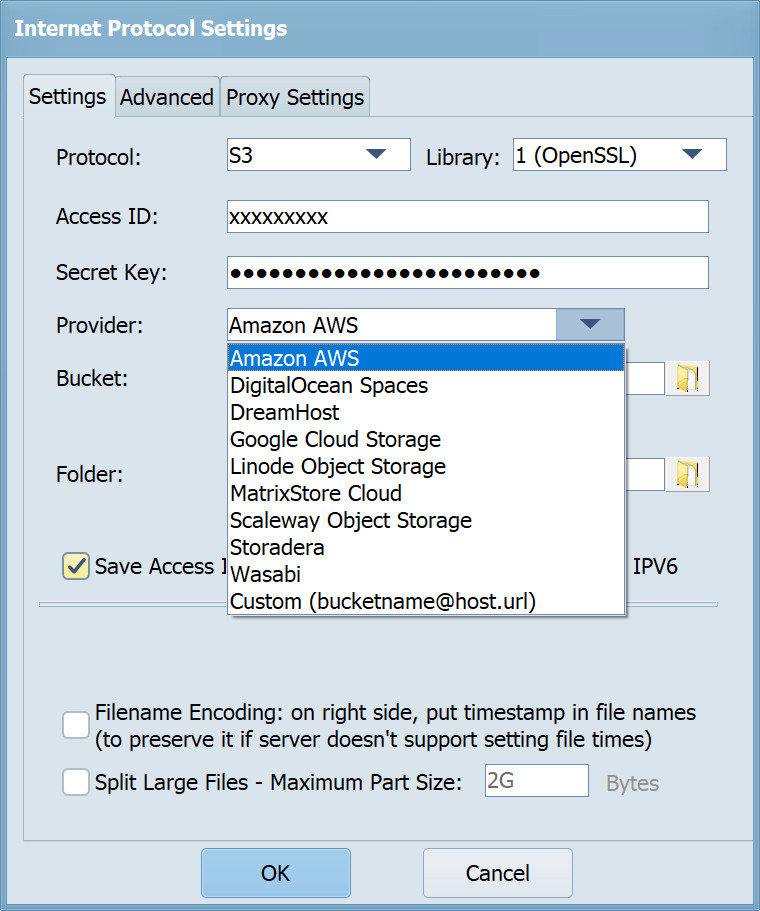
Task: Expand the Library dropdown with OpenSSL
Action: [619, 155]
